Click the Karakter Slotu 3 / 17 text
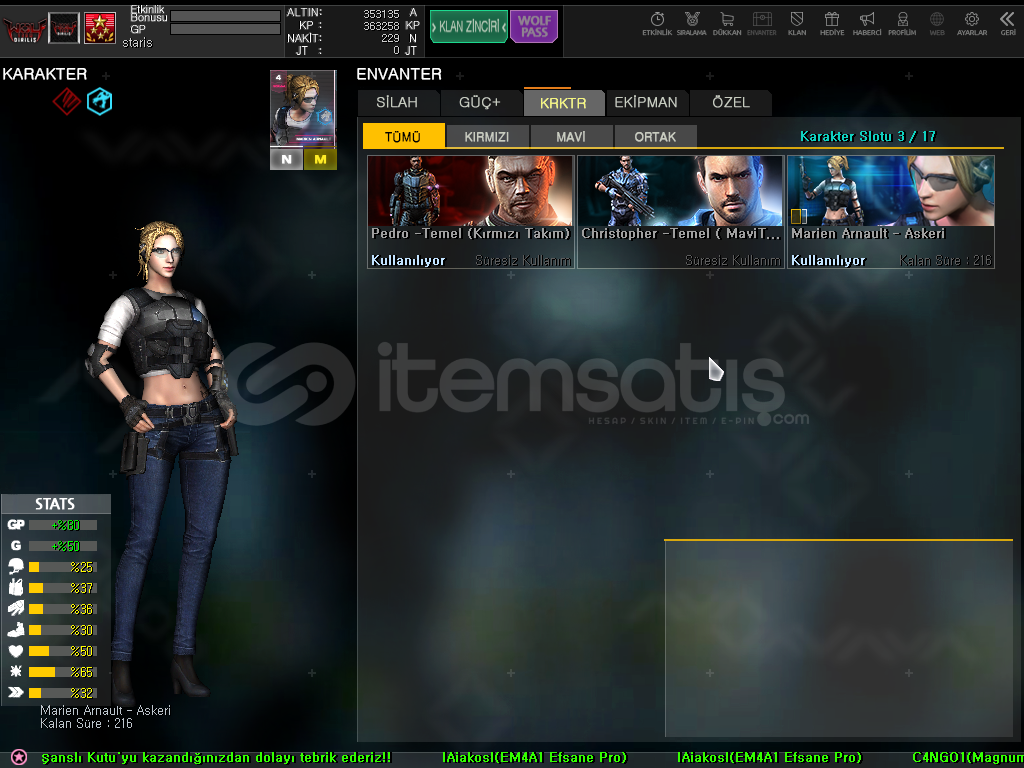This screenshot has height=768, width=1024. coord(867,136)
